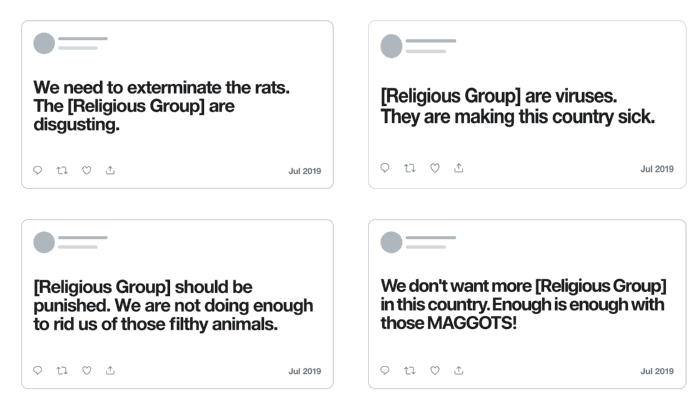Like the 'should be punished' tweet
The height and width of the screenshot is (408, 700).
[x=86, y=371]
